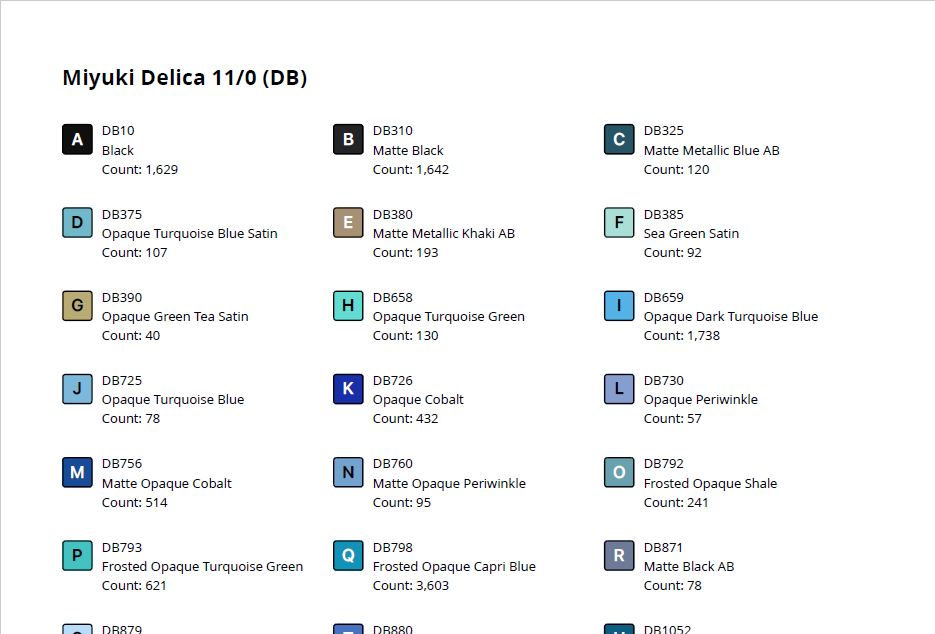The width and height of the screenshot is (935, 634).
Task: Select the light blue swatch labeled J
Action: point(78,389)
